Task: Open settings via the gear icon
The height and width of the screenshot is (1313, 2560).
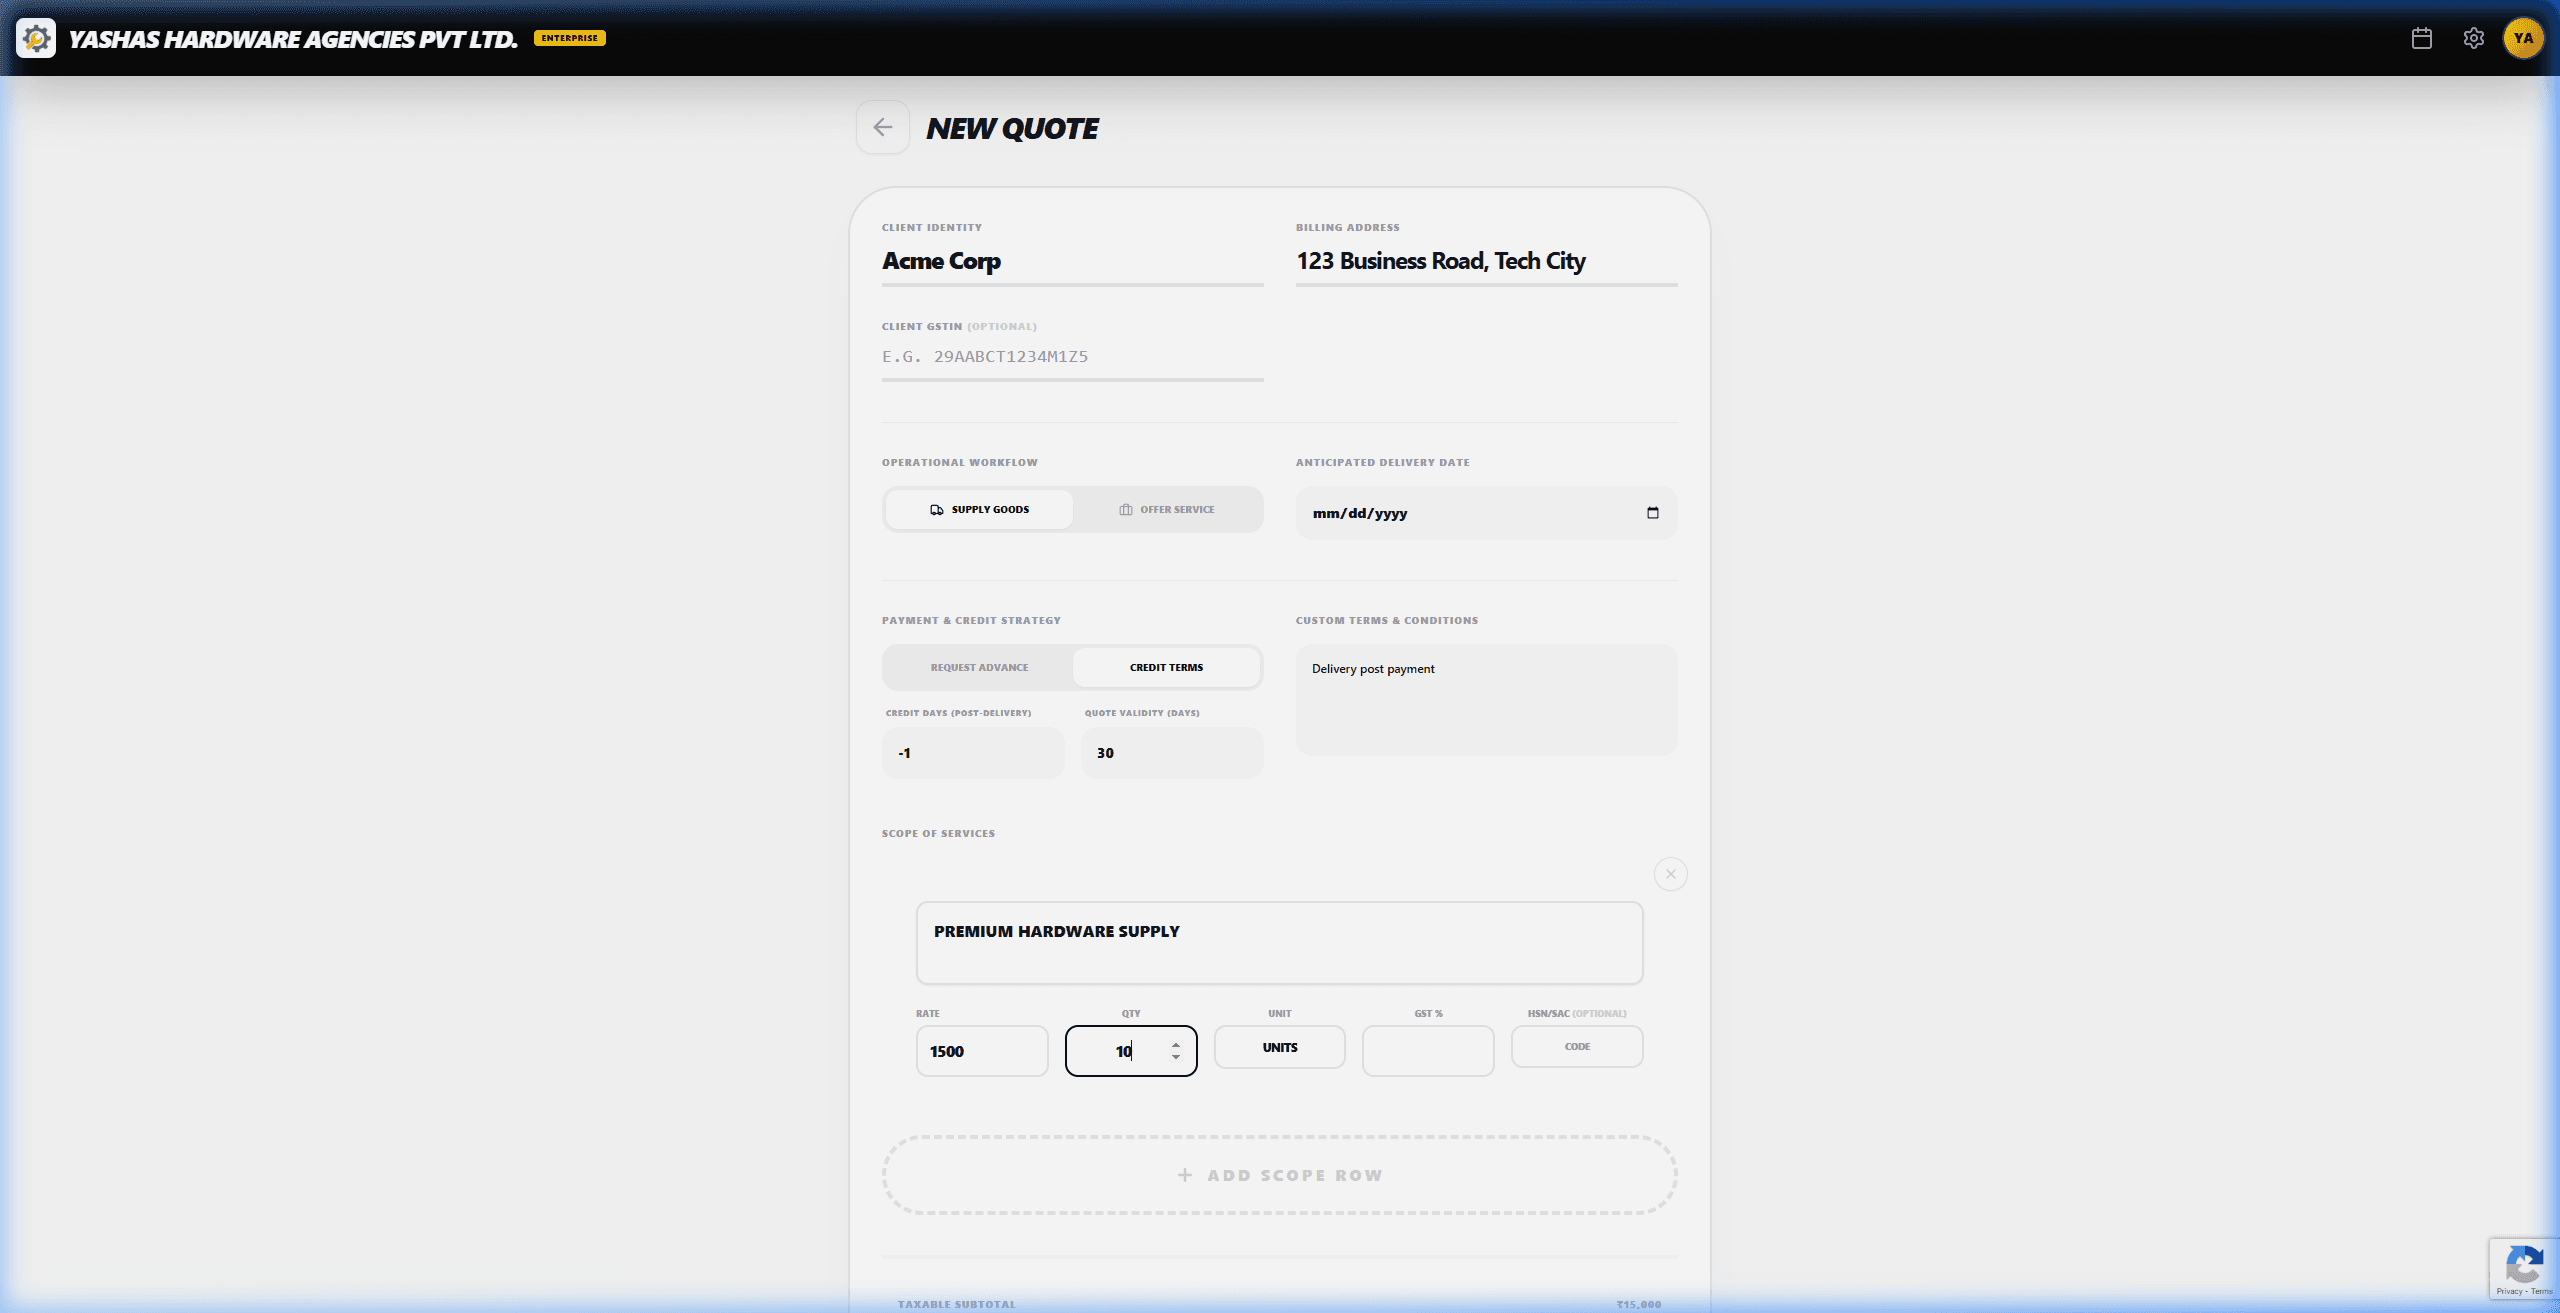Action: click(2473, 38)
